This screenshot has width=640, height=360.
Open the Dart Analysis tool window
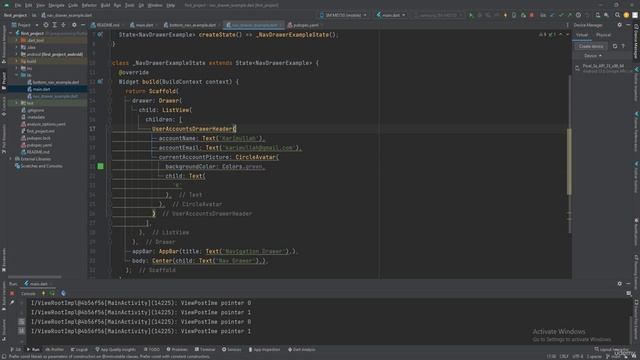(302, 349)
